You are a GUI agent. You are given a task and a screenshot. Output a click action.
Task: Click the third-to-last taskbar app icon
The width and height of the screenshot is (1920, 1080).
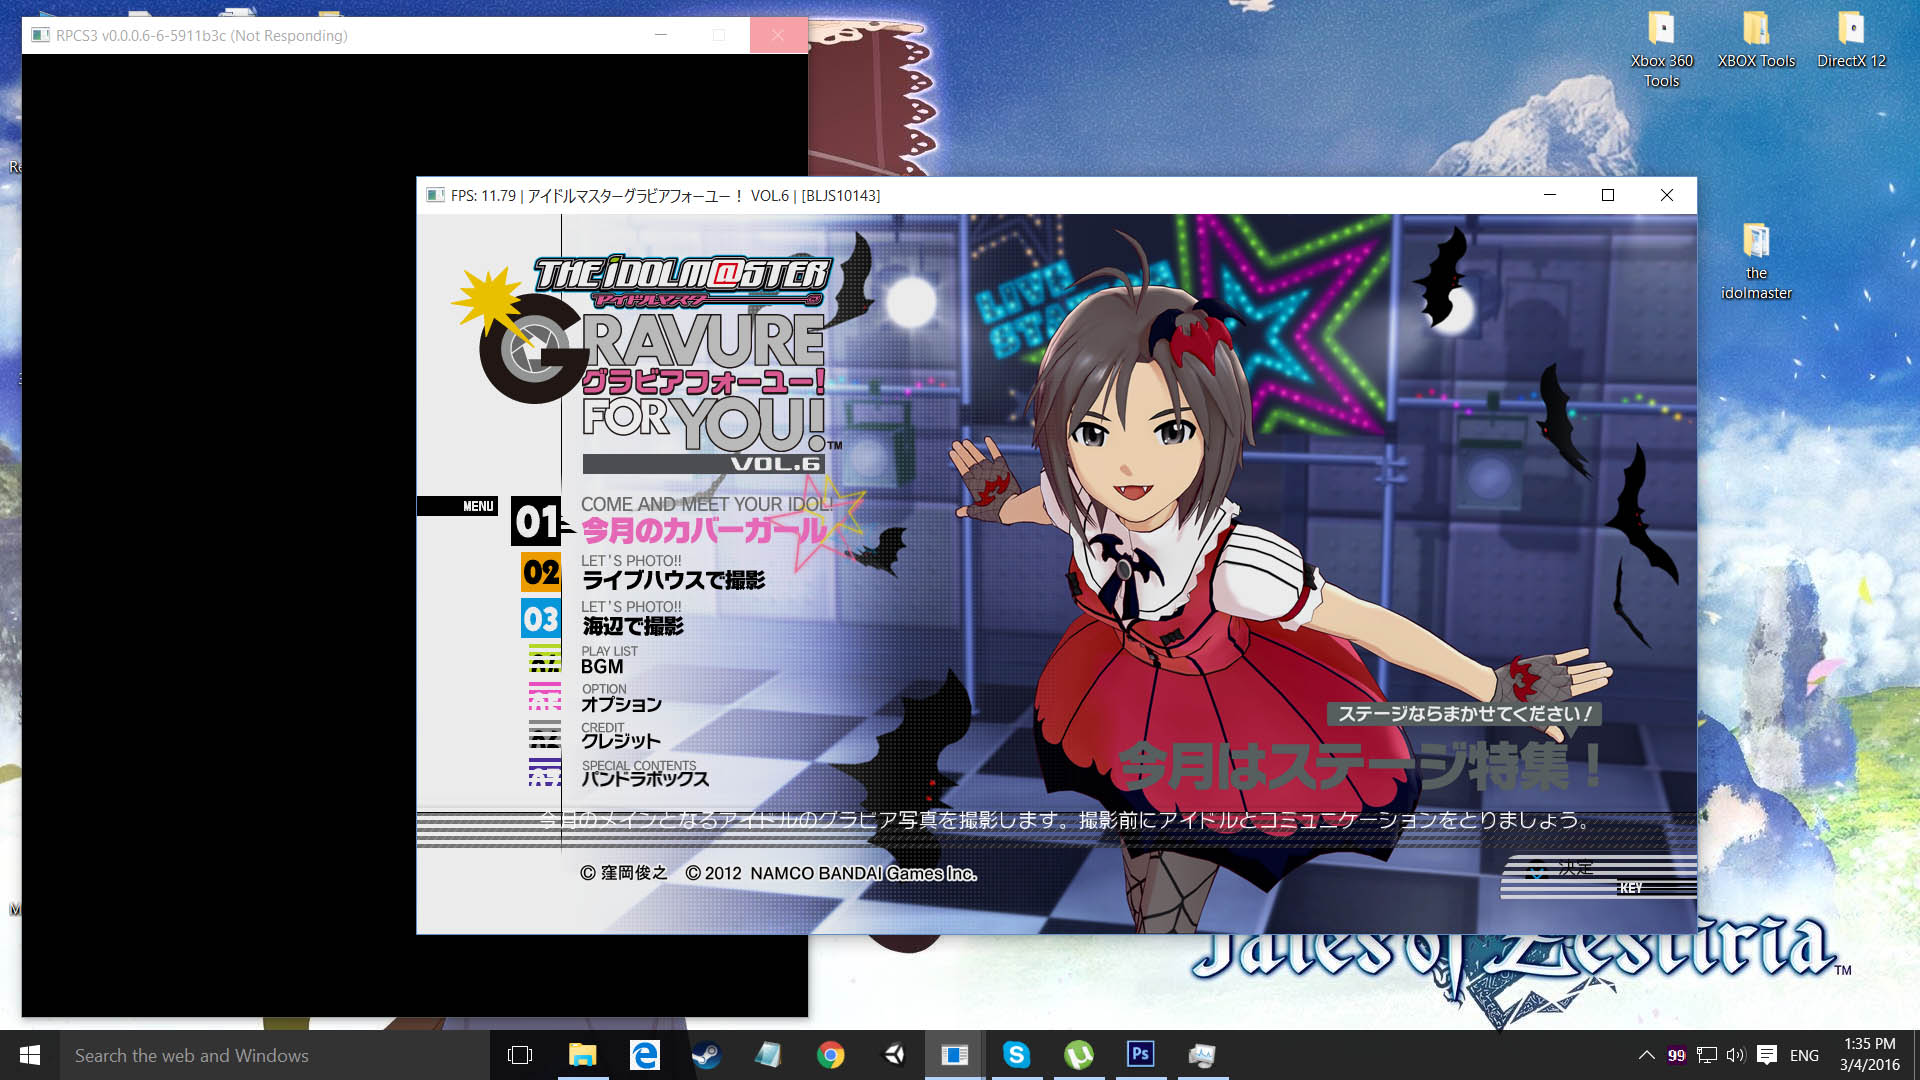click(1079, 1055)
